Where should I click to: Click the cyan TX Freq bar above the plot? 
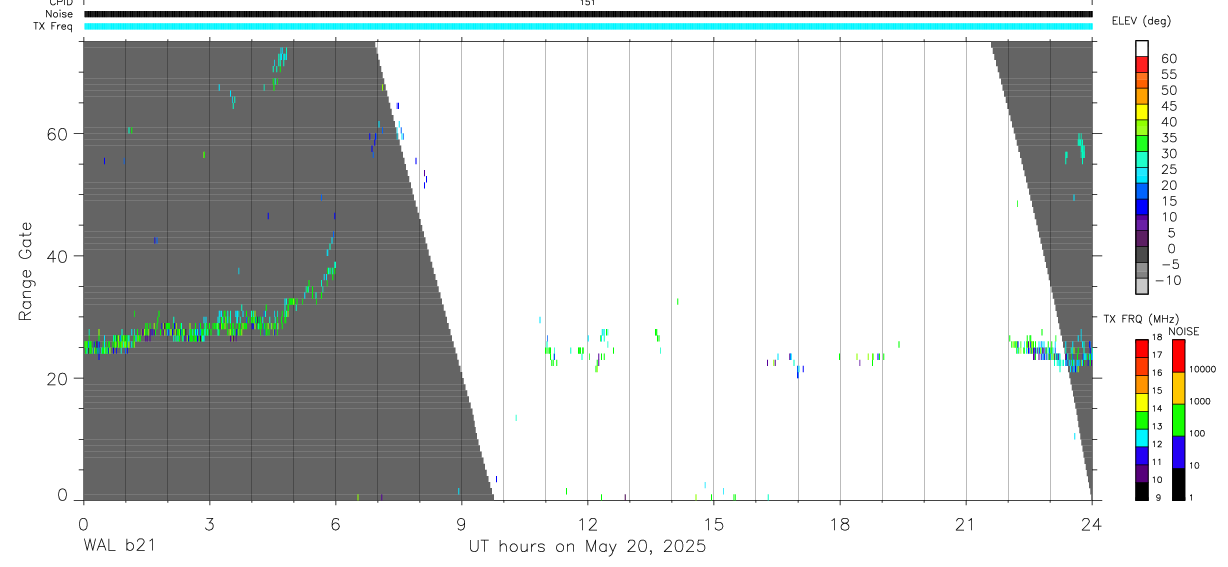pyautogui.click(x=588, y=26)
